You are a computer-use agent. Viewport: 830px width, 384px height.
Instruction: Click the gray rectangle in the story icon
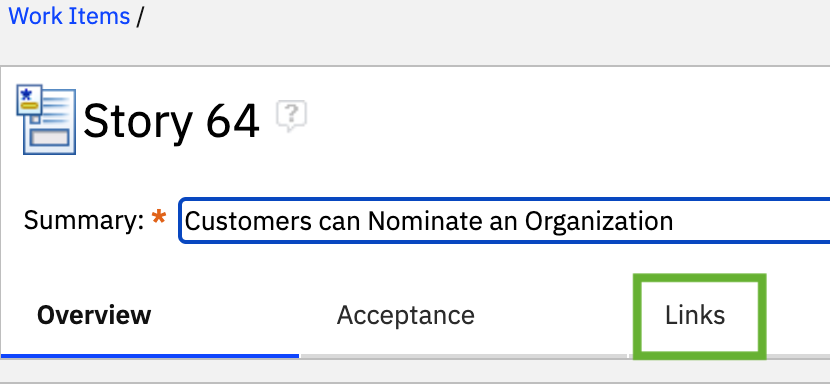[49, 138]
